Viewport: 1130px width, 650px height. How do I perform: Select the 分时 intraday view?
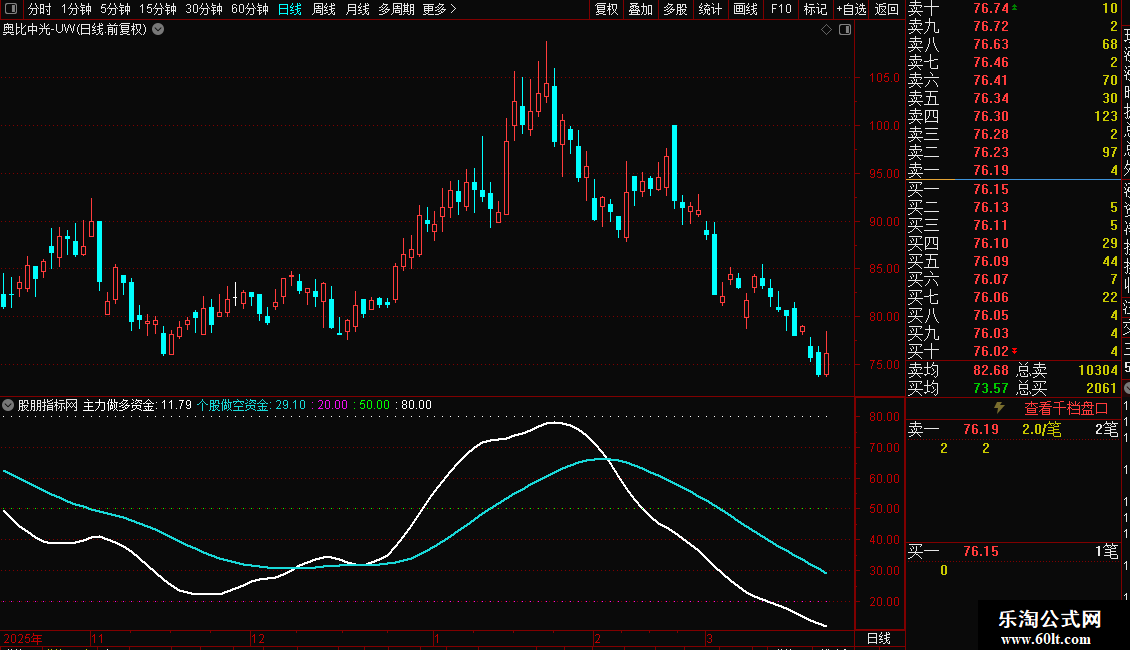[x=39, y=9]
